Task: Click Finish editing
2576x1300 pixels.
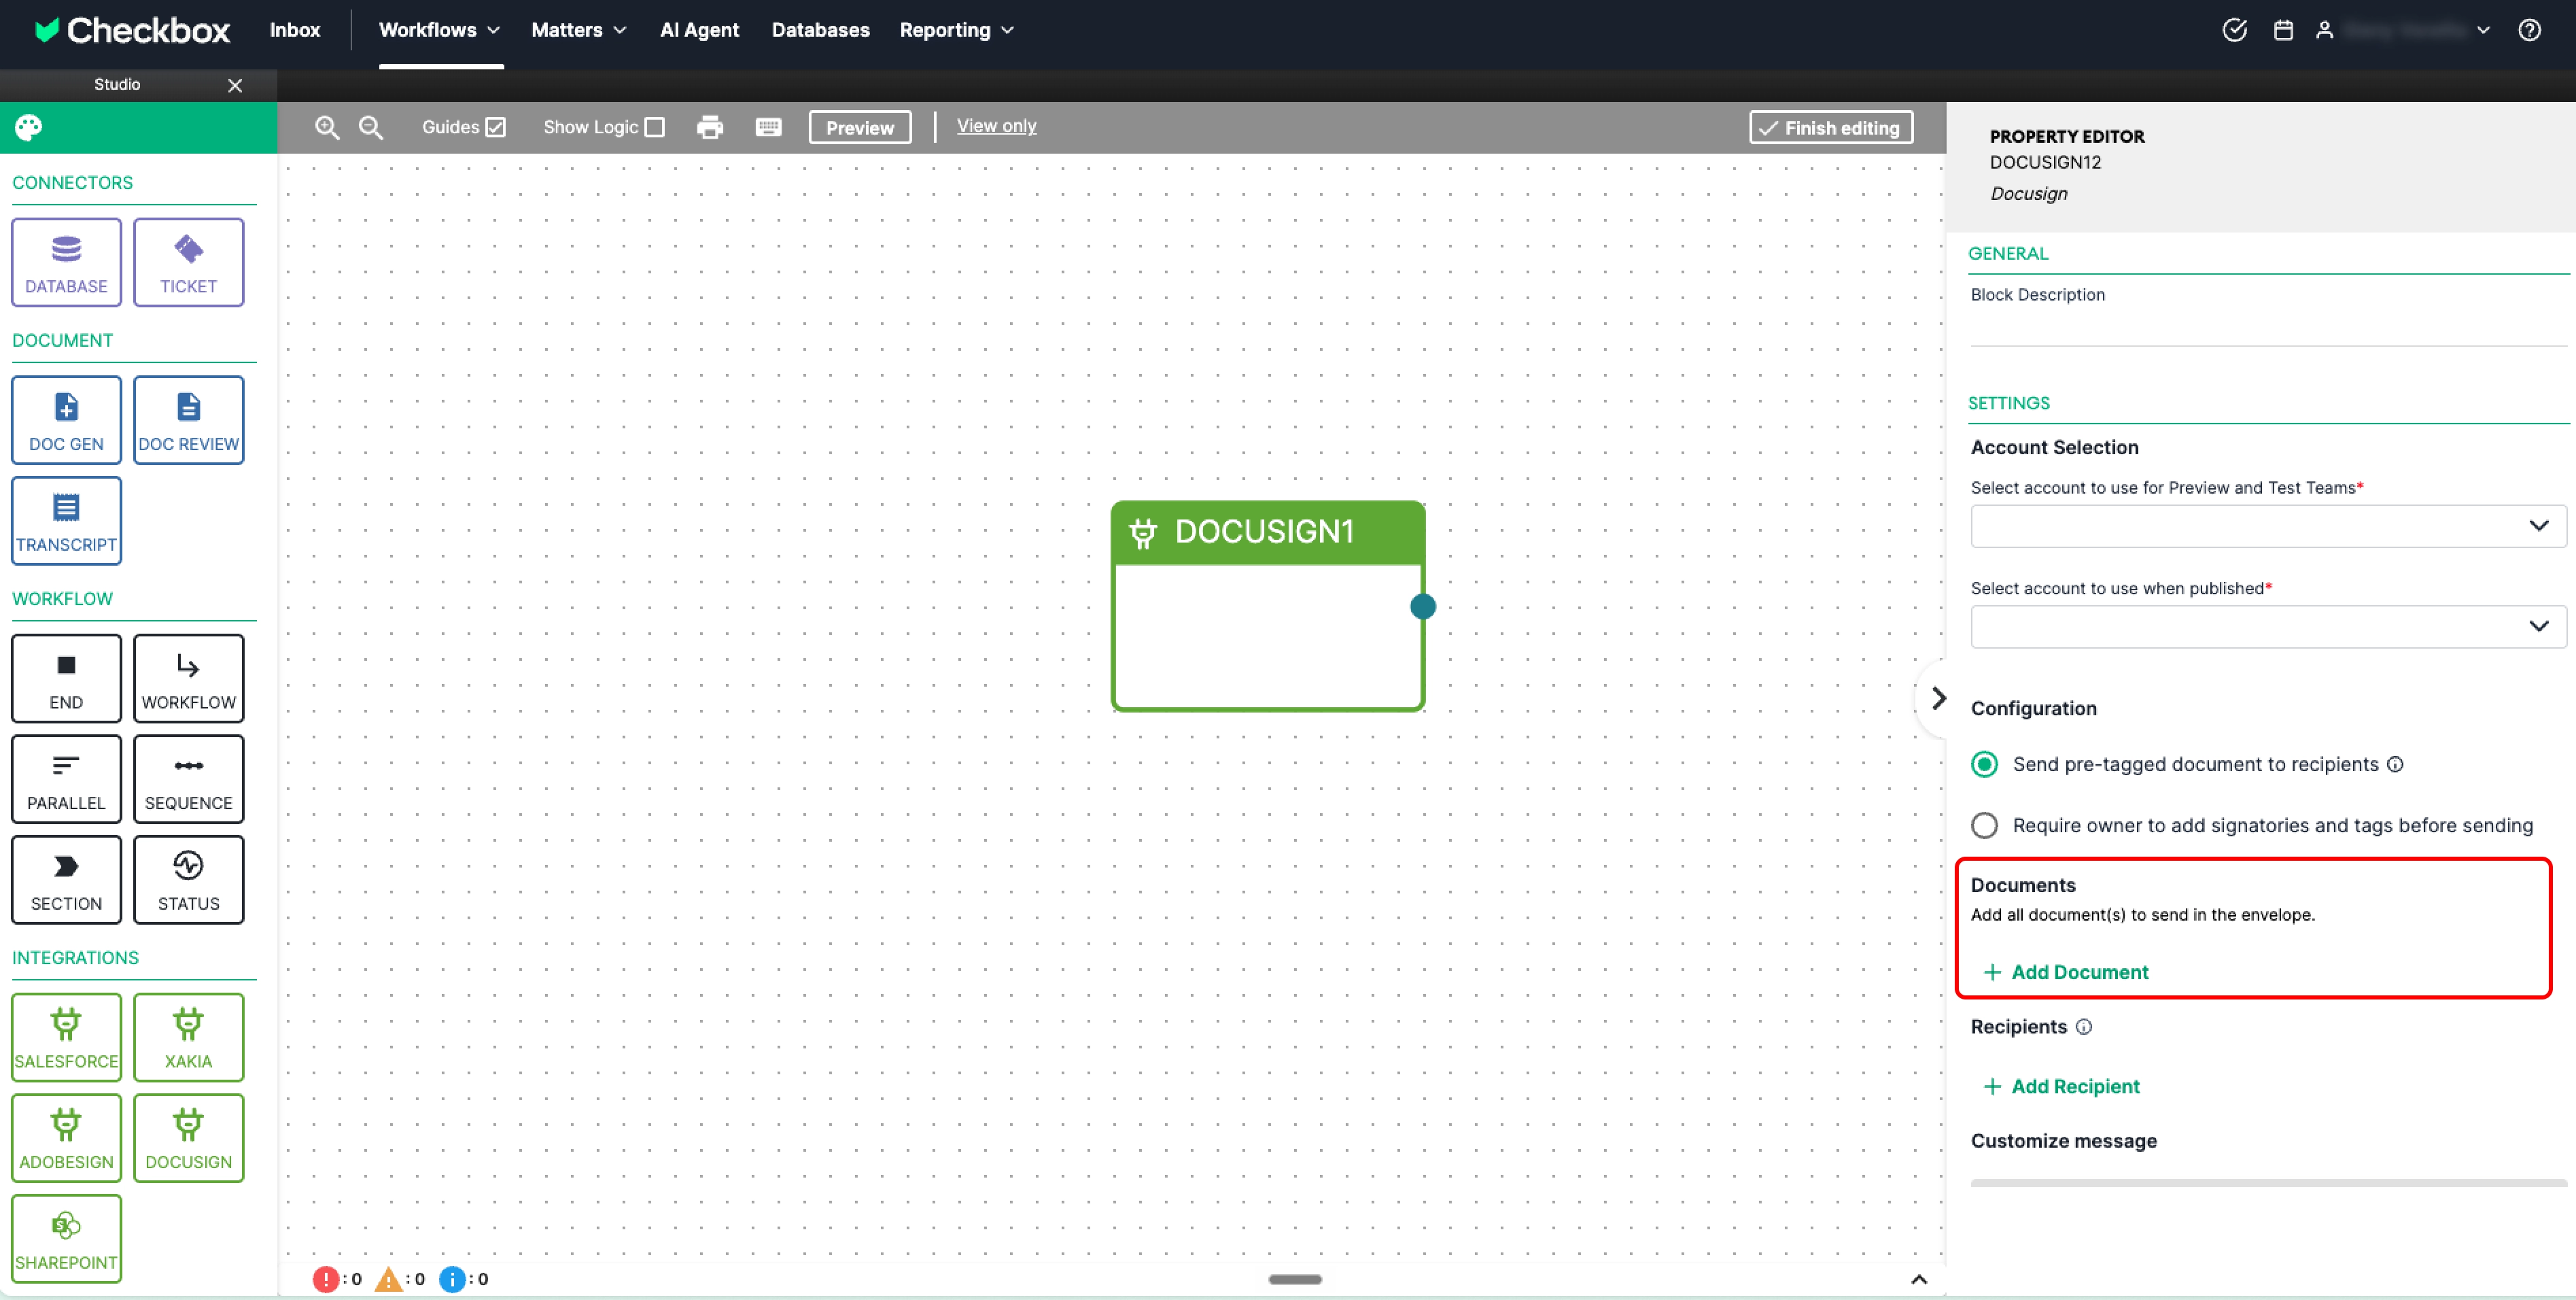Action: 1831,127
